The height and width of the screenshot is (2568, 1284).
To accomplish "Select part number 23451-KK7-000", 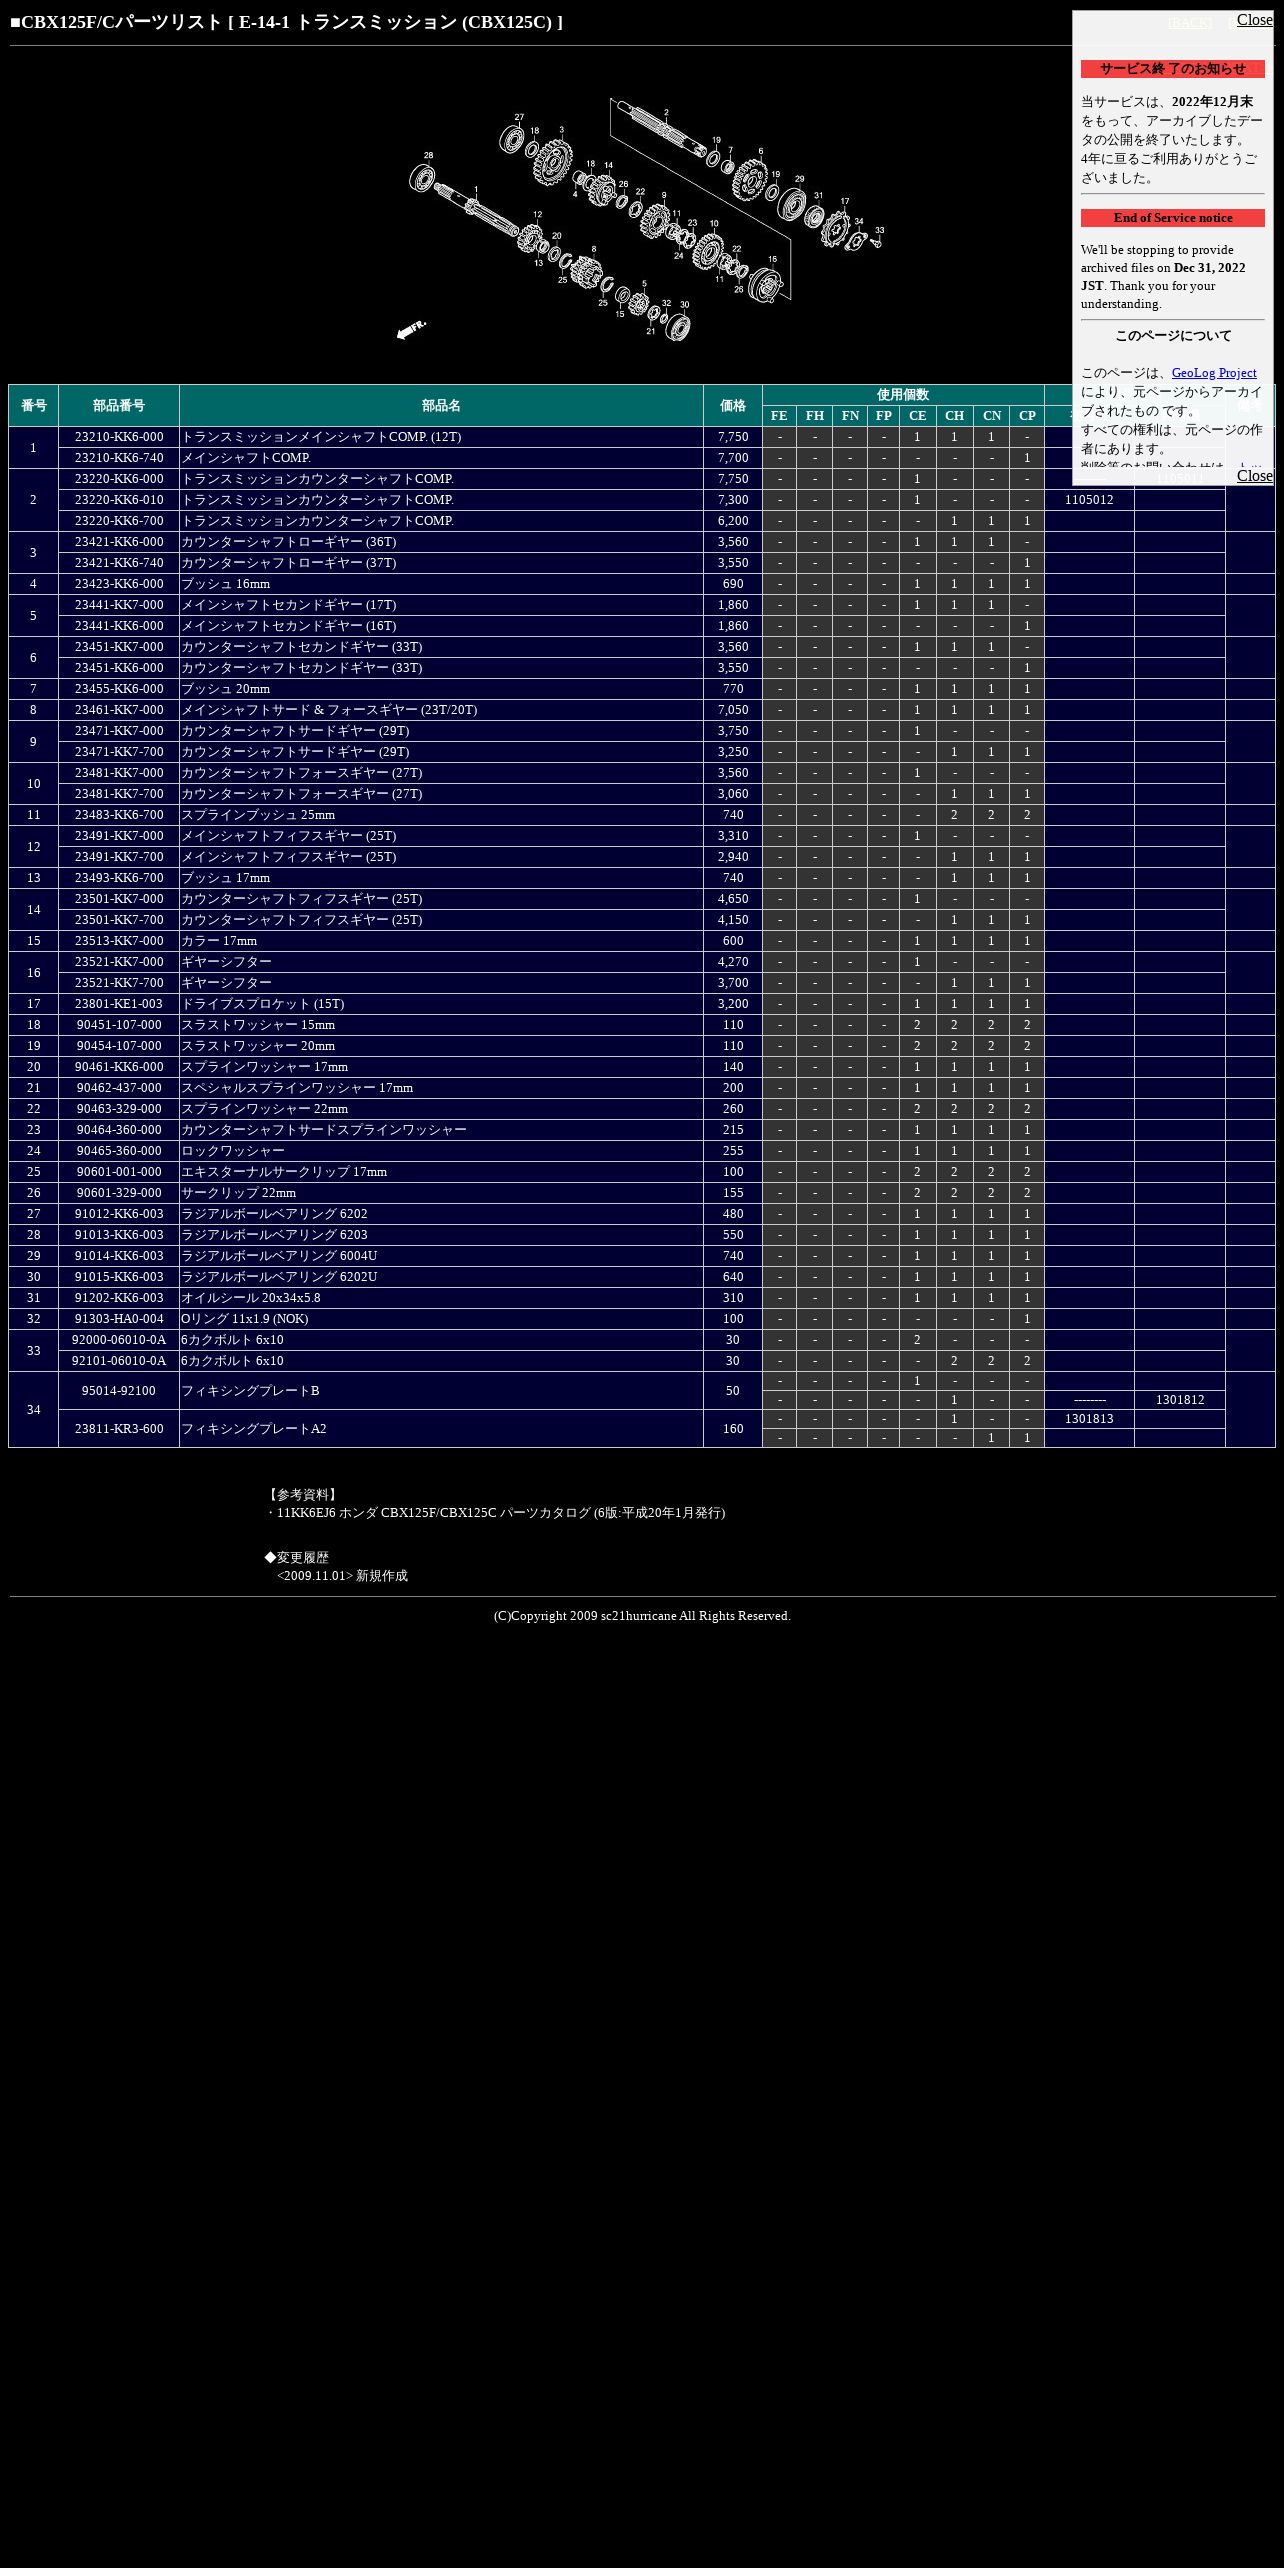I will click(119, 647).
